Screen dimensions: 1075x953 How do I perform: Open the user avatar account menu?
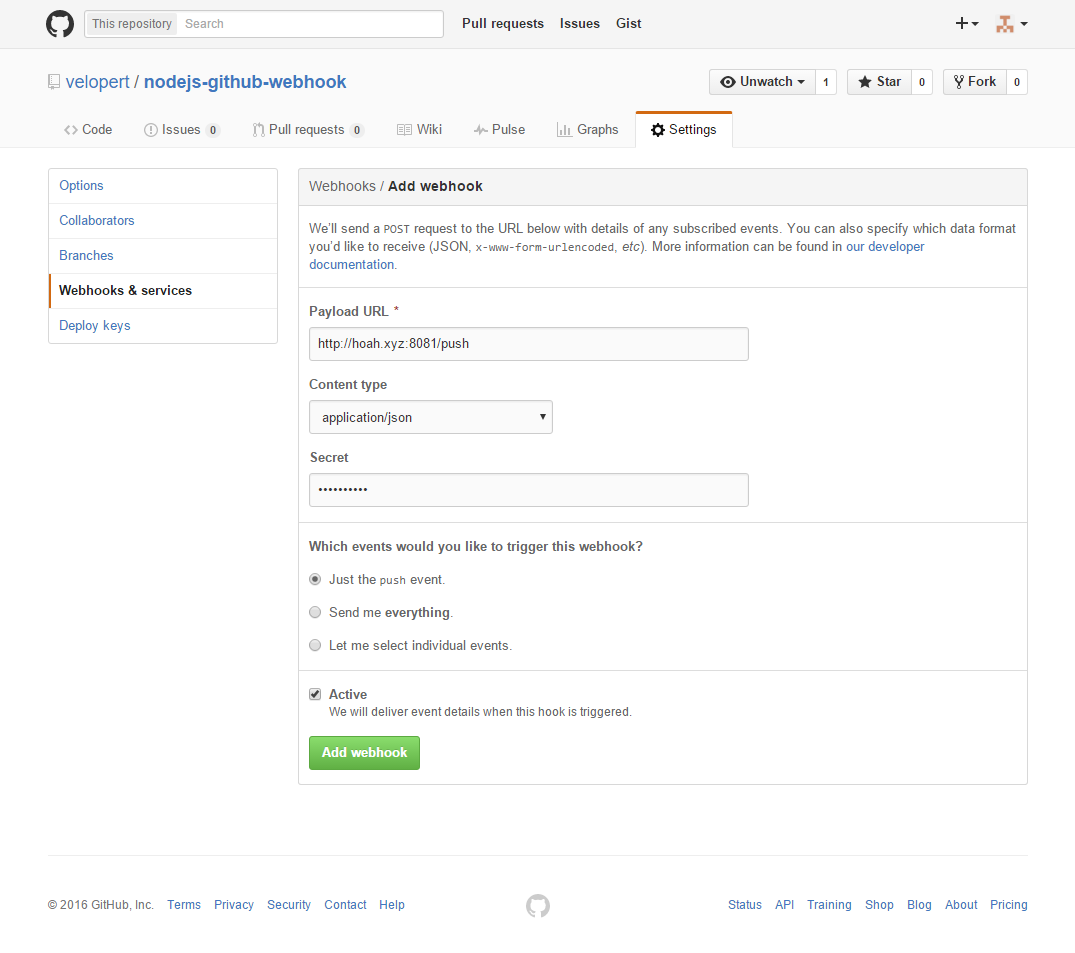click(1011, 24)
